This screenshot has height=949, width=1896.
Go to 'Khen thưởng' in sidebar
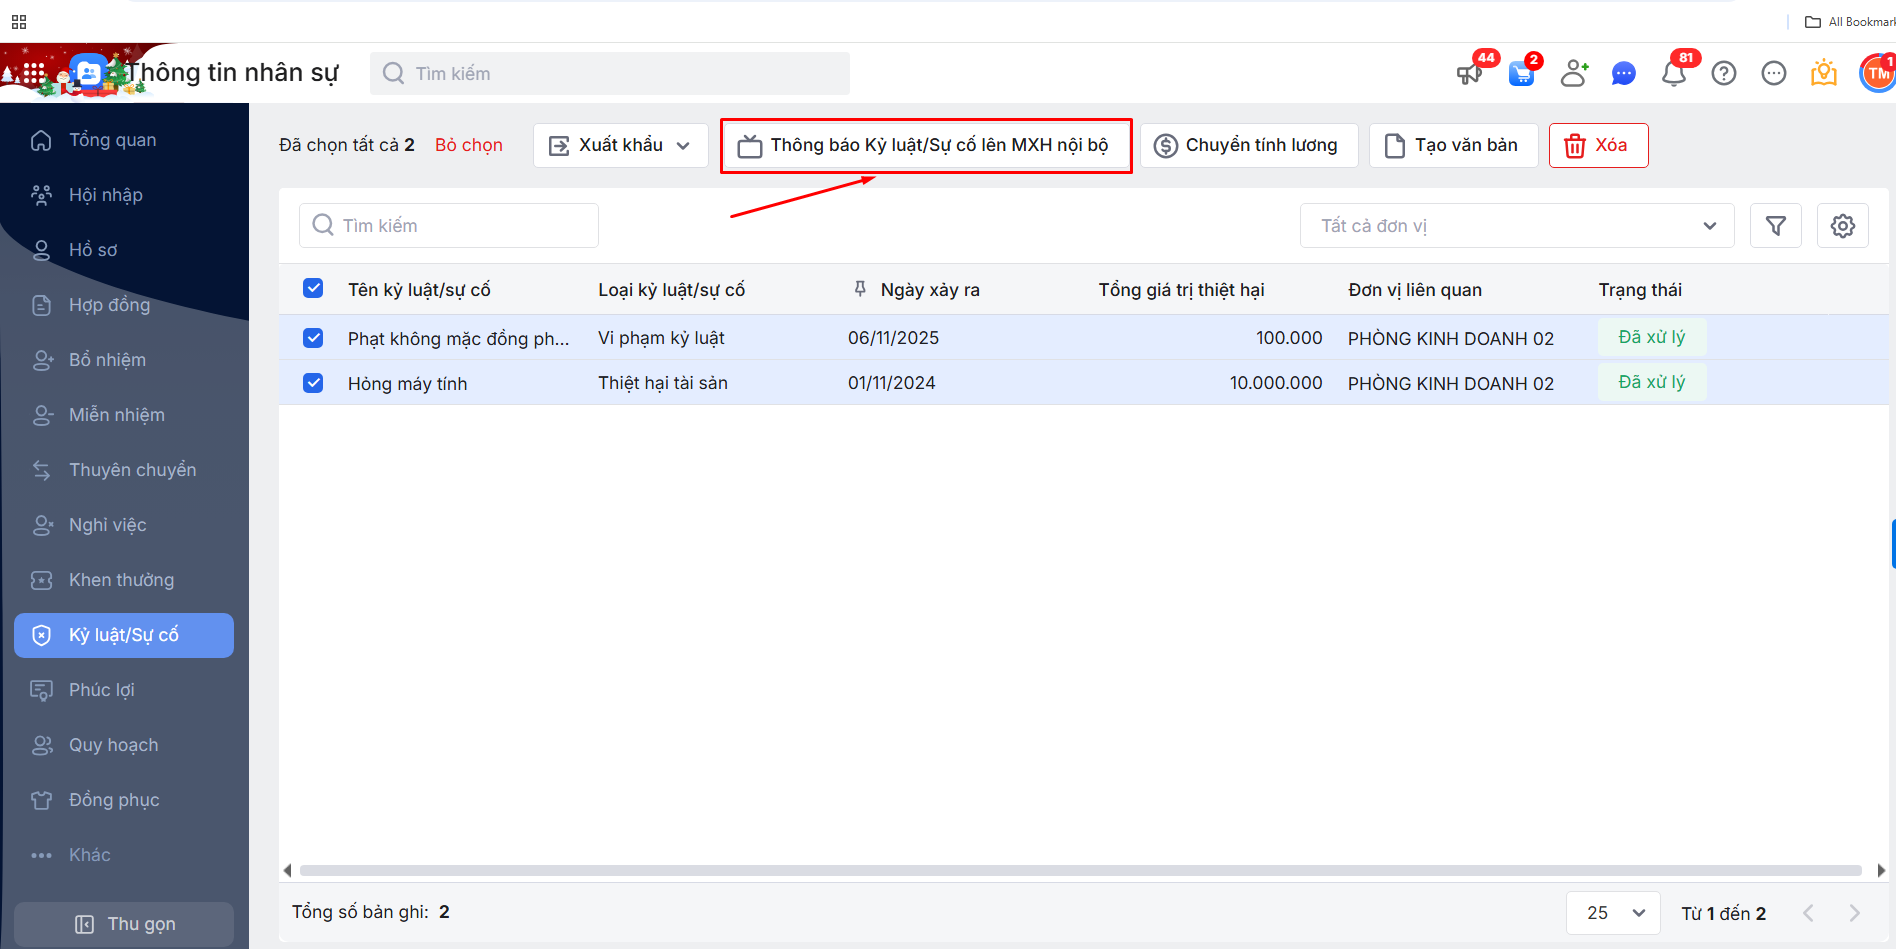[x=121, y=580]
